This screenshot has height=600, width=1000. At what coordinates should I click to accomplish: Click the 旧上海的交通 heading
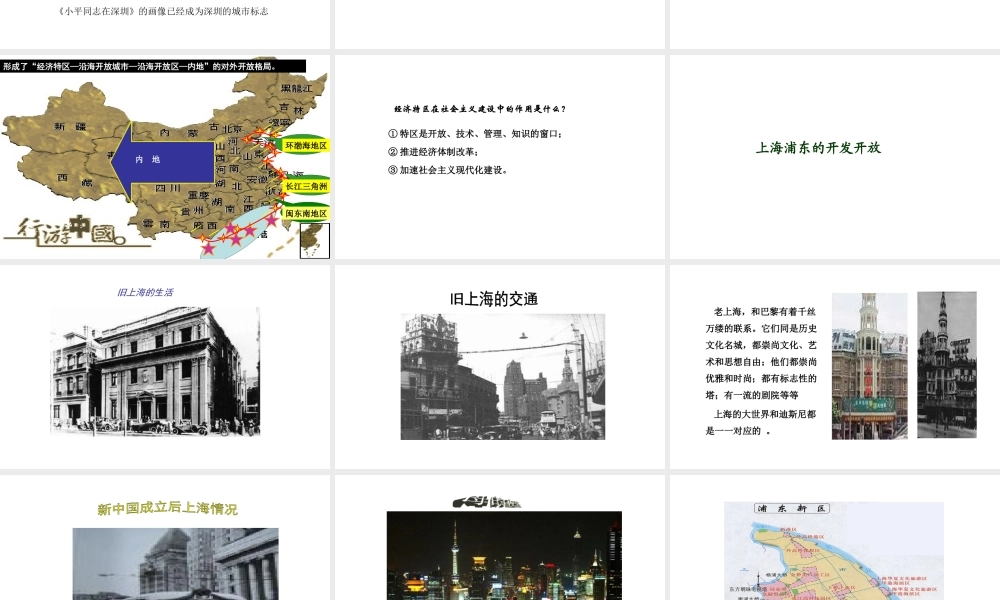[494, 298]
